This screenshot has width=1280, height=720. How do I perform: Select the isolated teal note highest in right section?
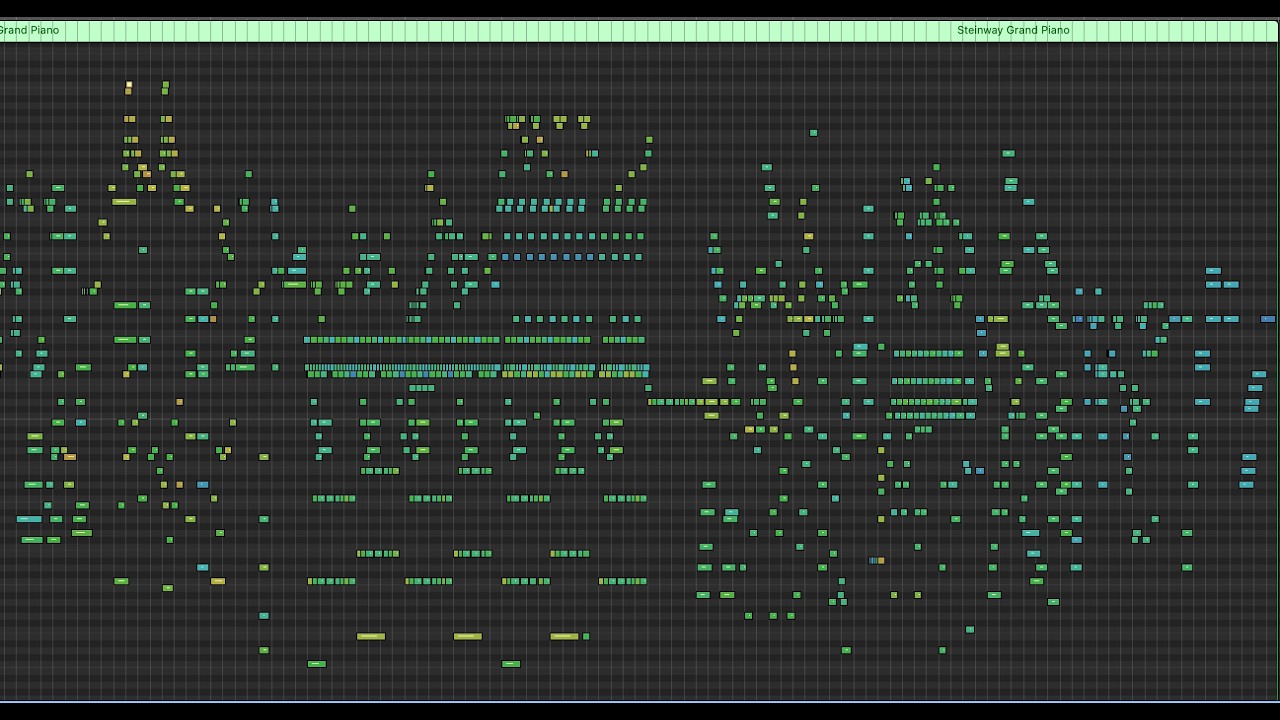[x=813, y=133]
